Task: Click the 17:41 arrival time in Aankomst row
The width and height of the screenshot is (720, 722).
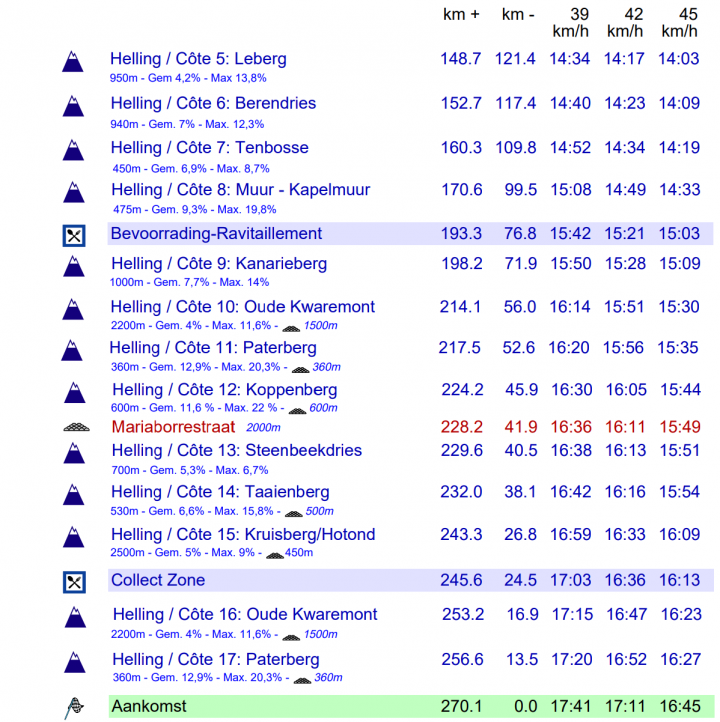Action: point(571,706)
